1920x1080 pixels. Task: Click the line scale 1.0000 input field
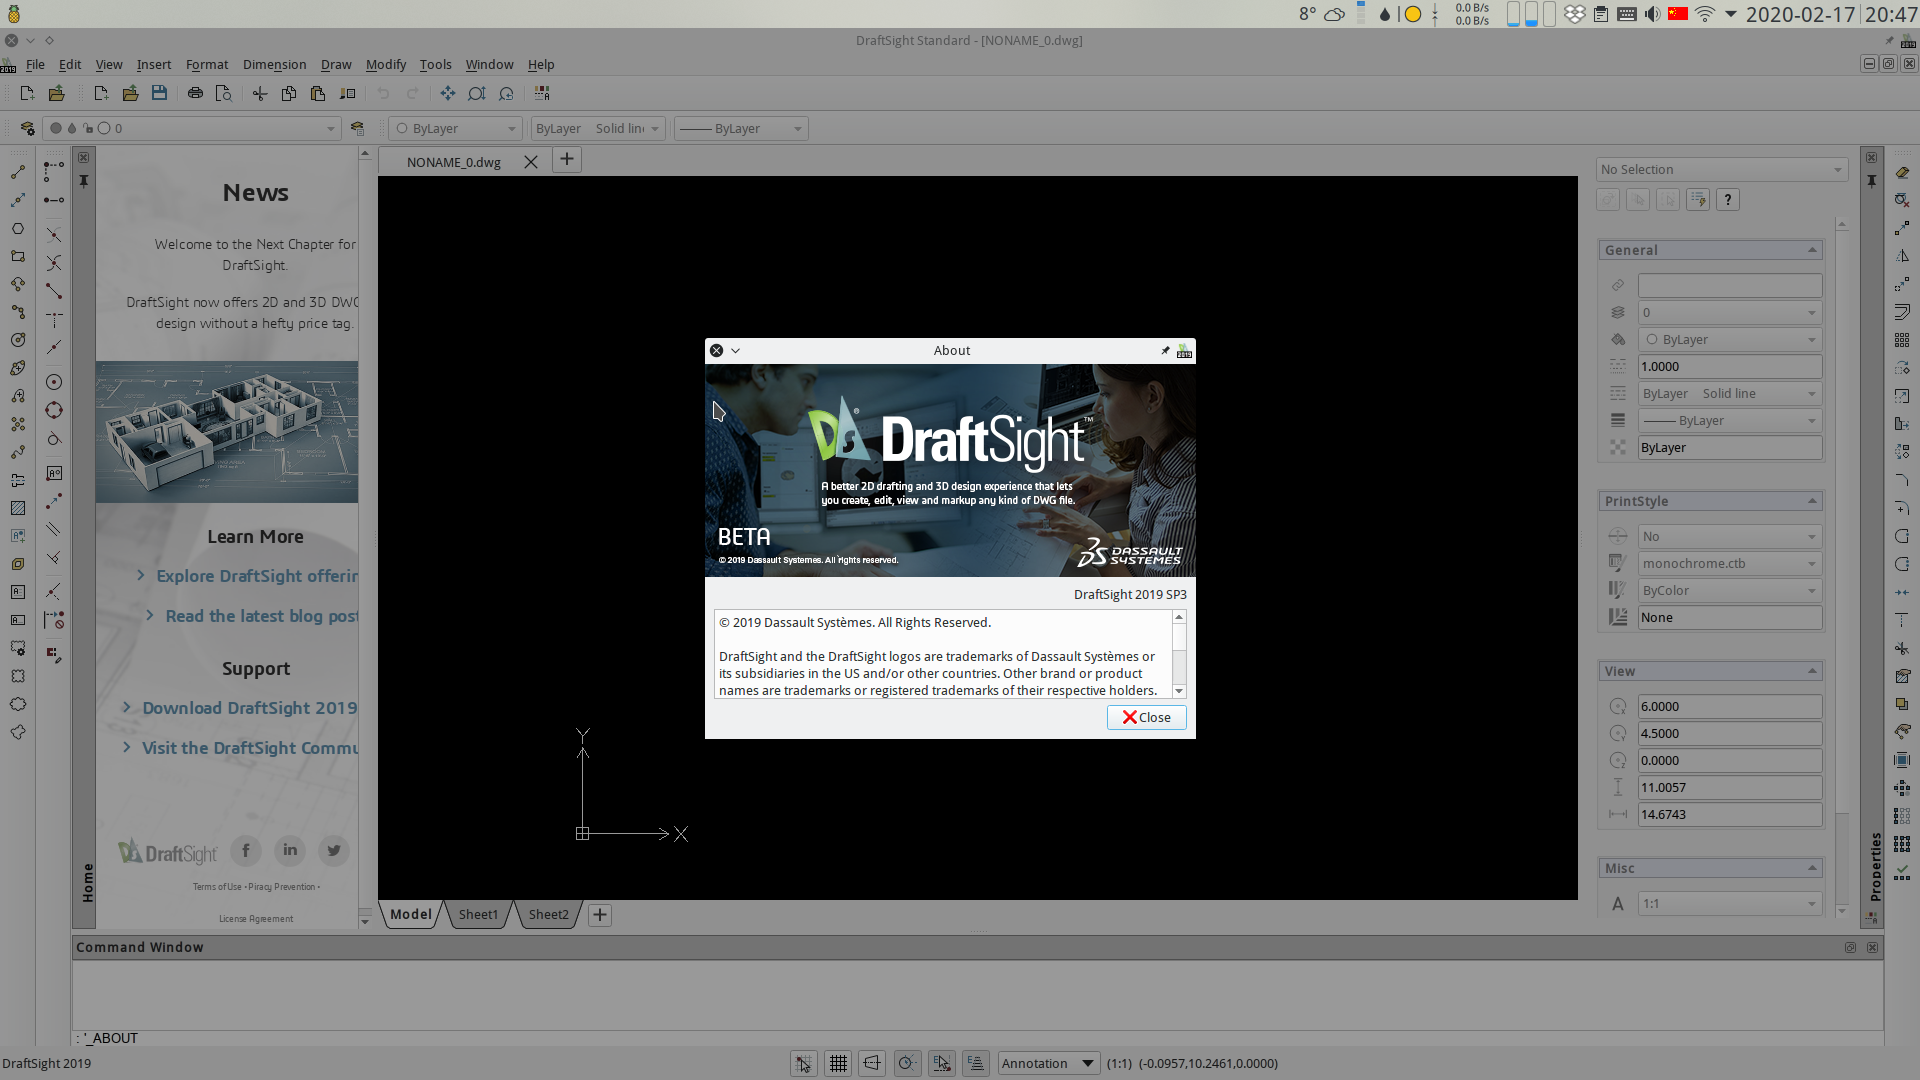click(1729, 366)
